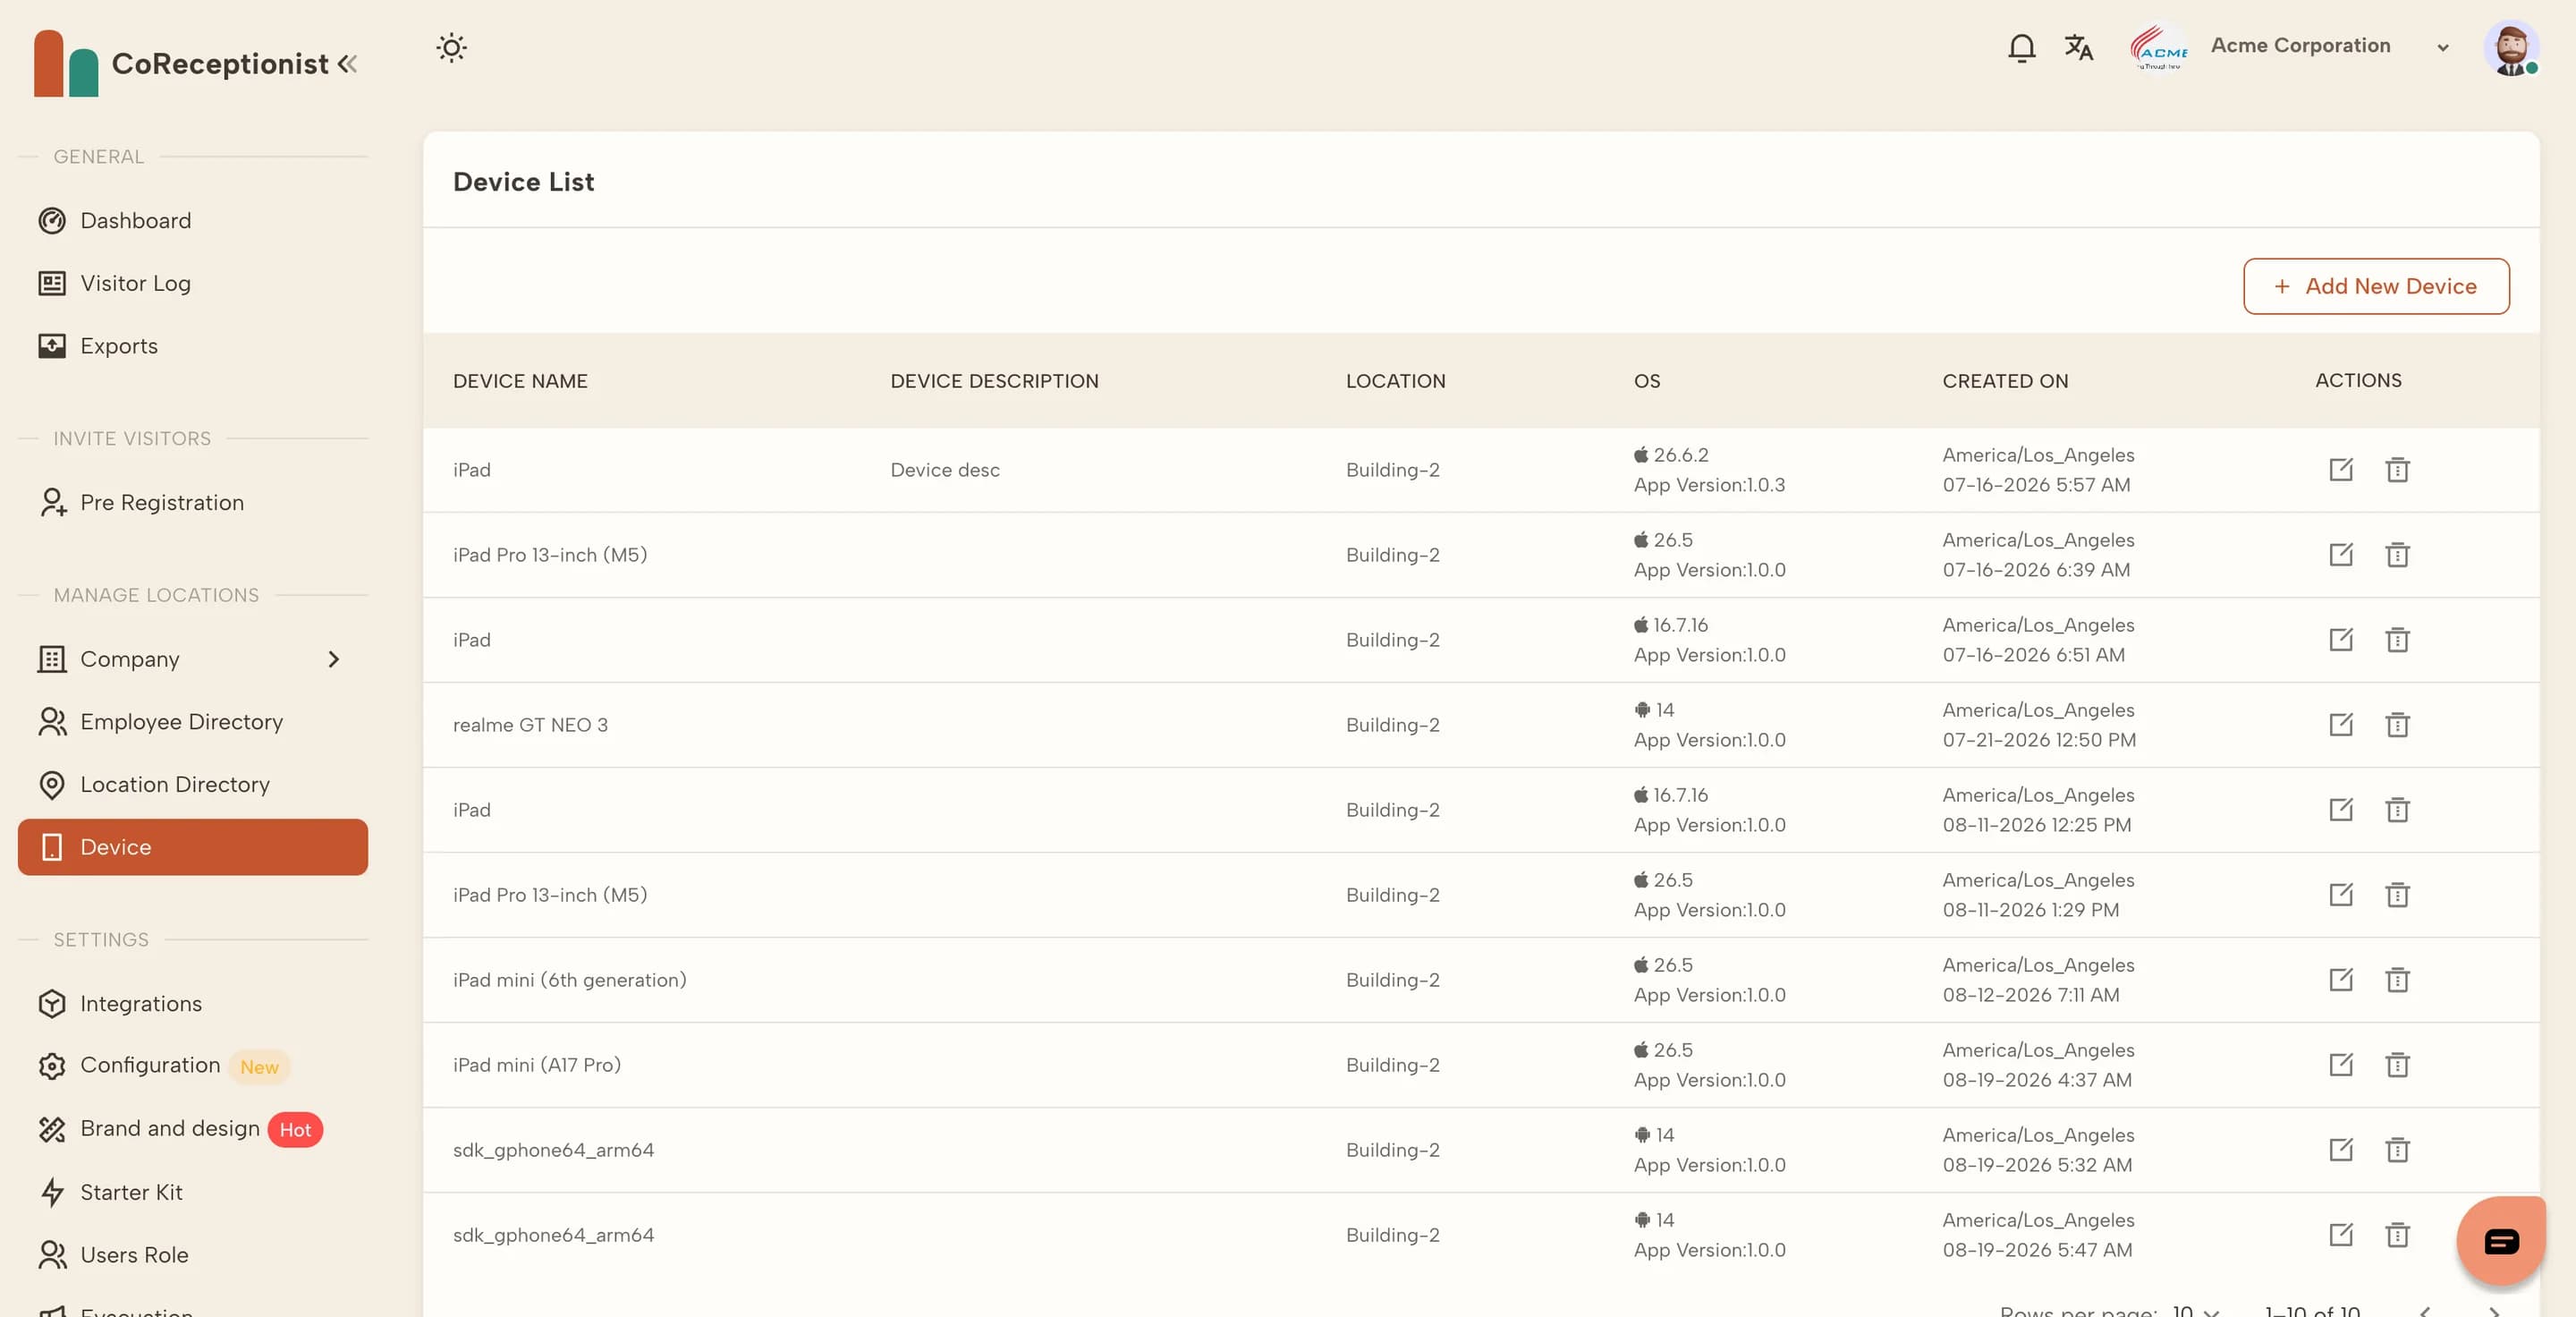Delete iPad mini (6th generation) device
This screenshot has width=2576, height=1317.
tap(2397, 979)
